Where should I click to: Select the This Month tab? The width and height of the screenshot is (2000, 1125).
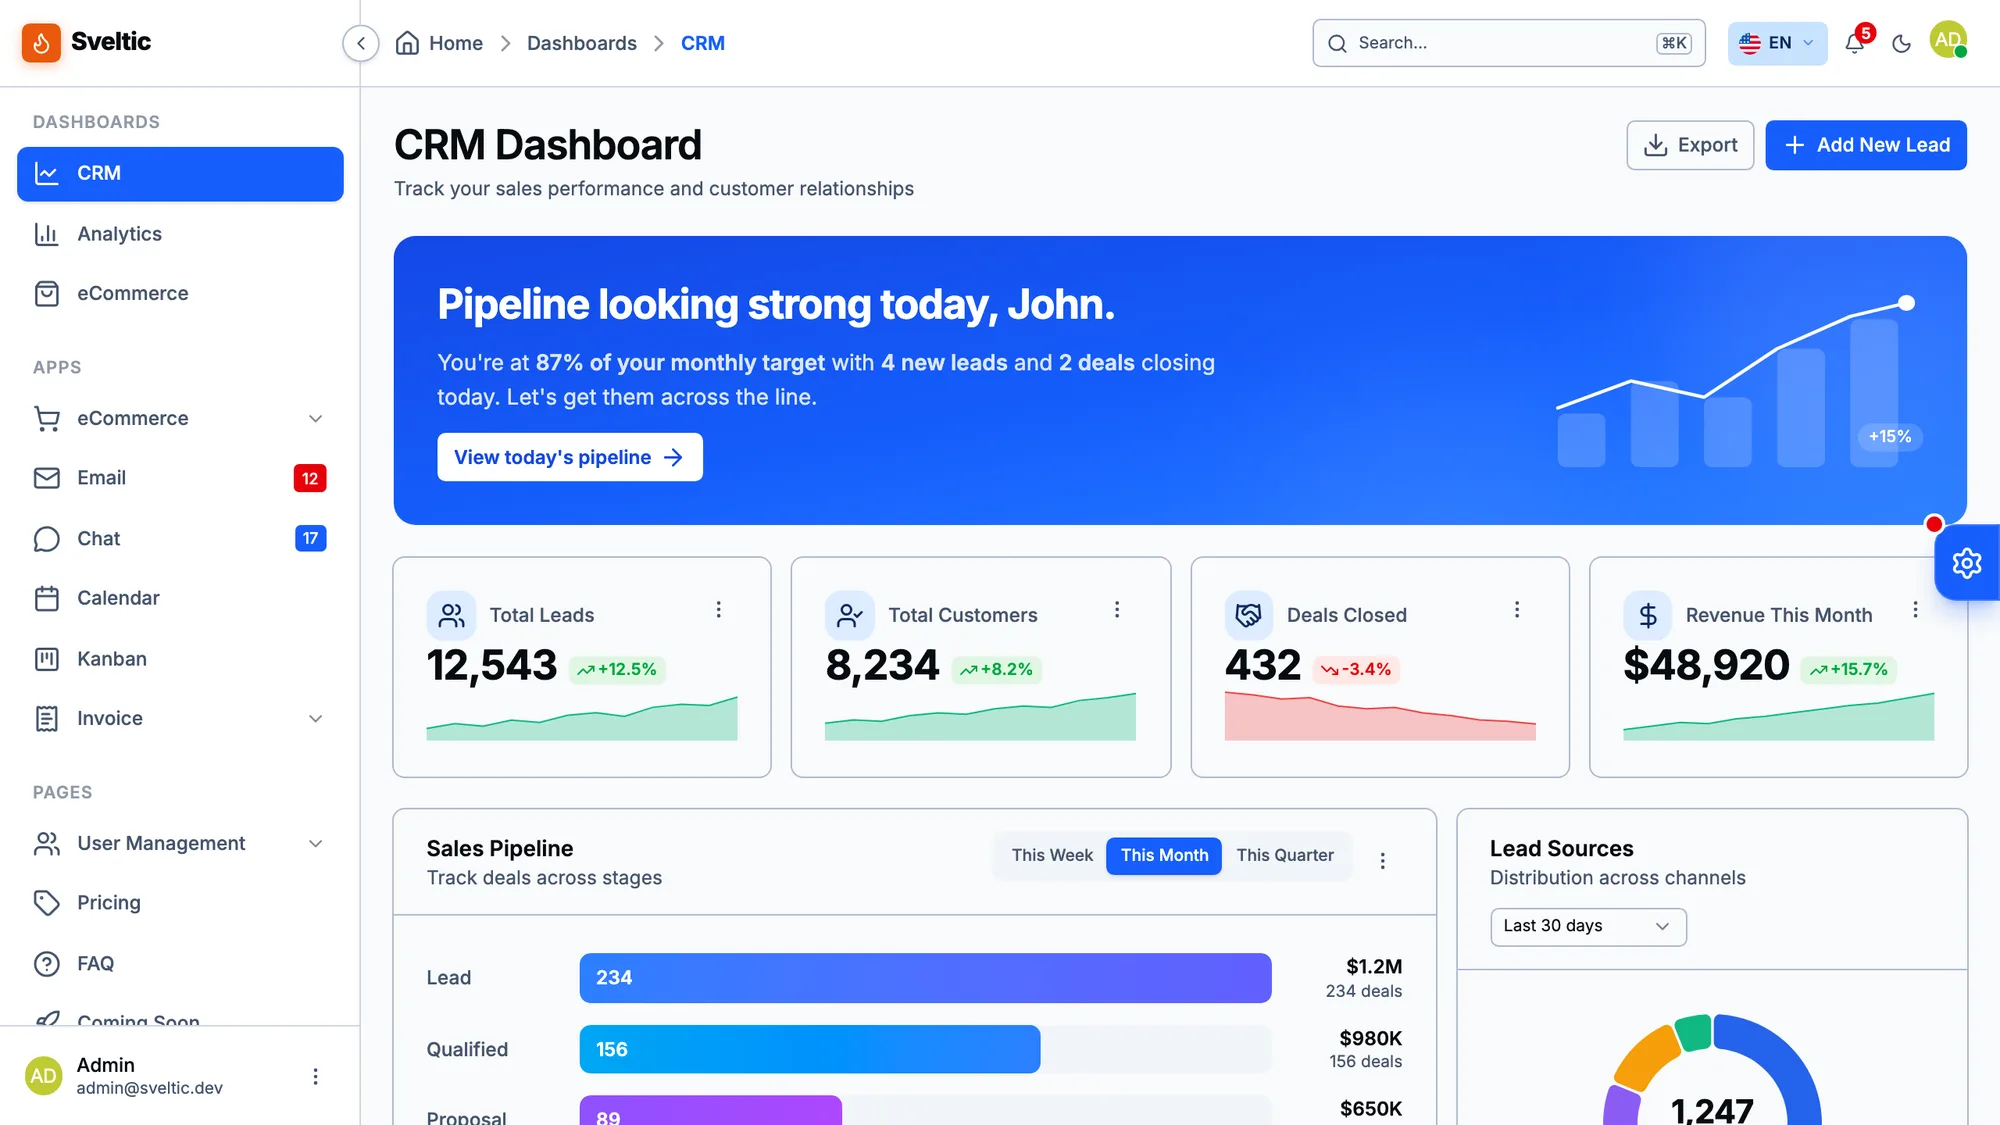point(1164,855)
